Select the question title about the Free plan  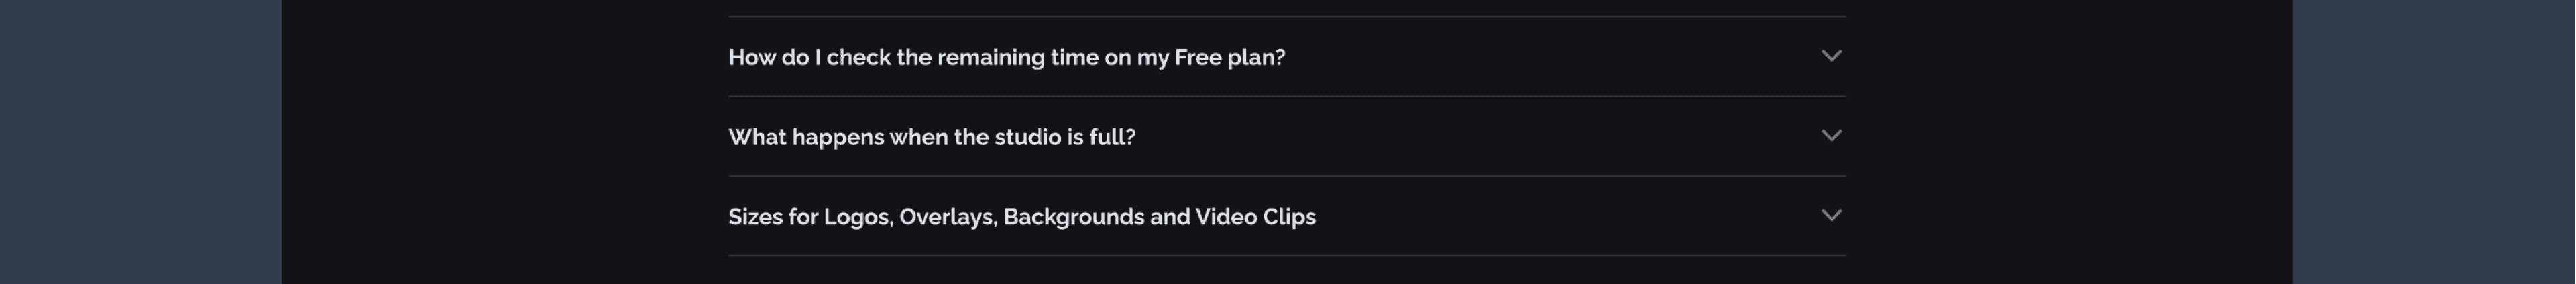point(1006,58)
